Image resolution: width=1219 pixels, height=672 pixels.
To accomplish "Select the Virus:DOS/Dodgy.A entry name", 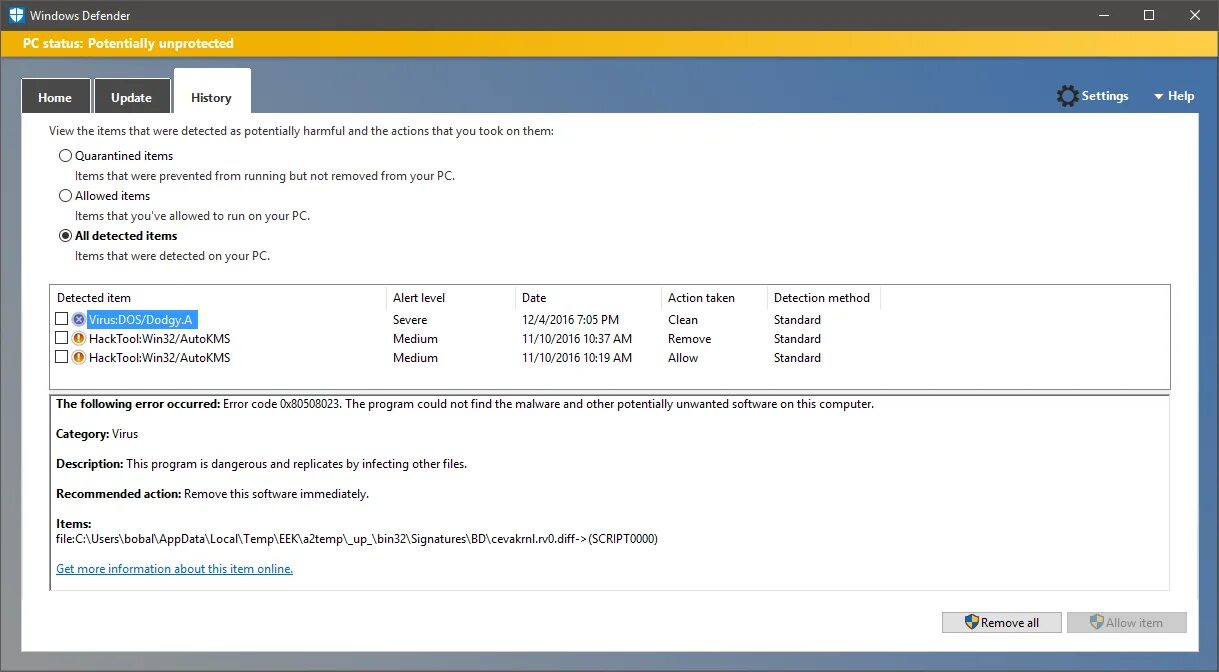I will click(x=141, y=320).
